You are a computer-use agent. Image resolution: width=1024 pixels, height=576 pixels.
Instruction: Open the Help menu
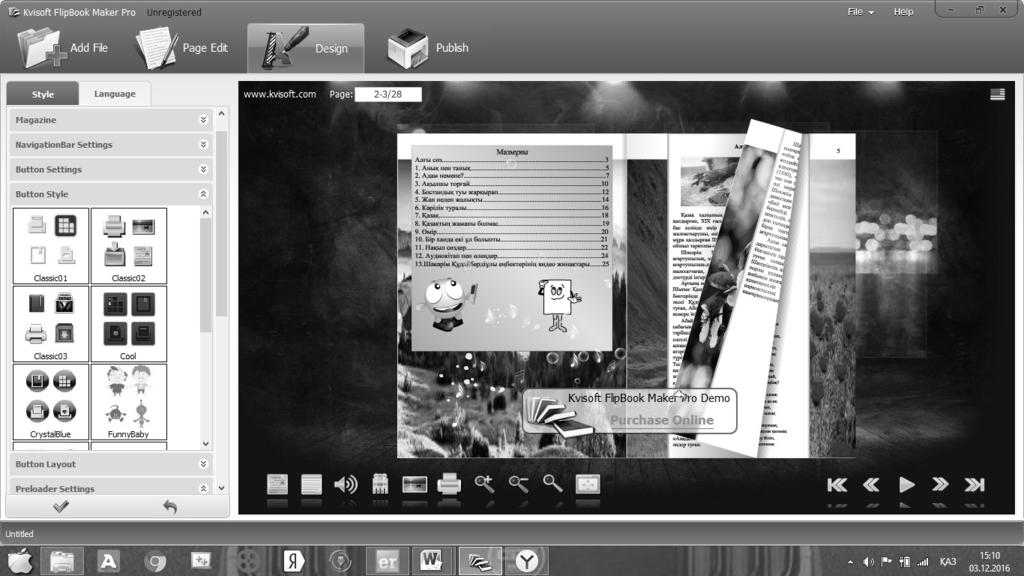903,12
